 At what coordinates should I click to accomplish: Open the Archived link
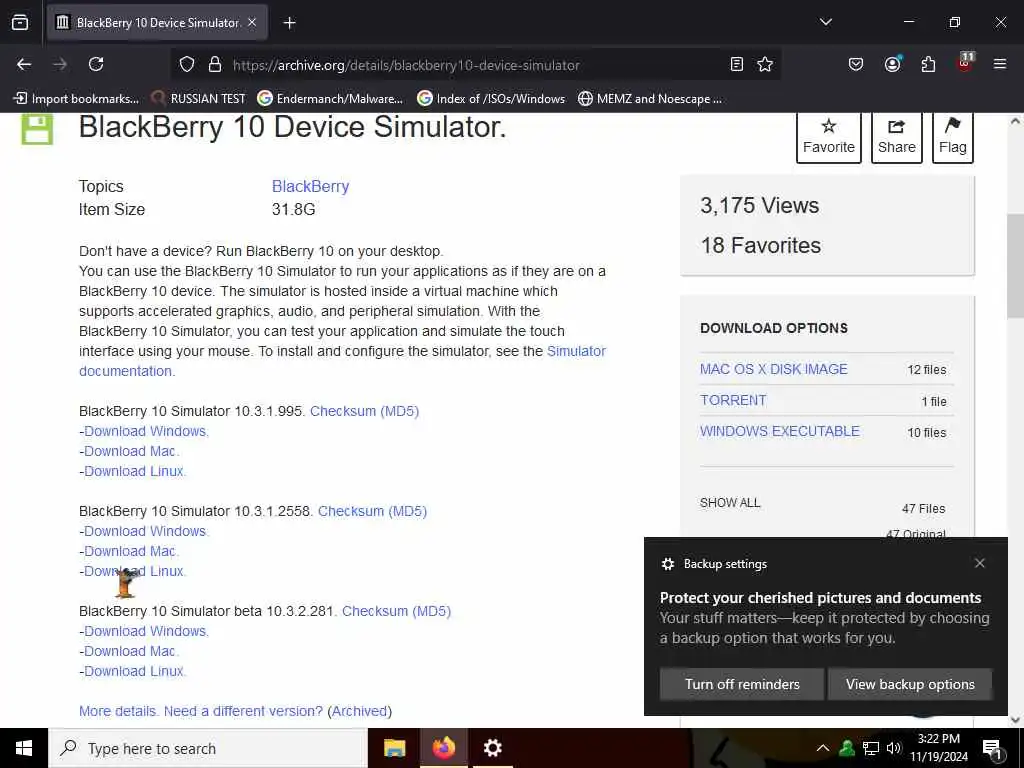(x=359, y=711)
